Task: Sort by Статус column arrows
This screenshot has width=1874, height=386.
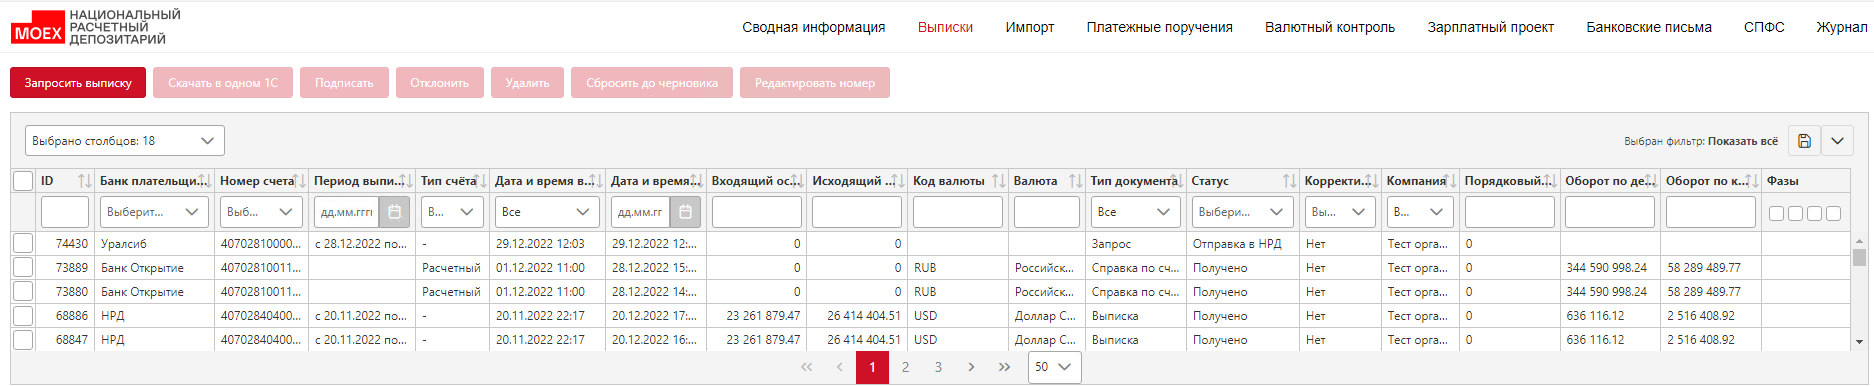Action: coord(1289,181)
